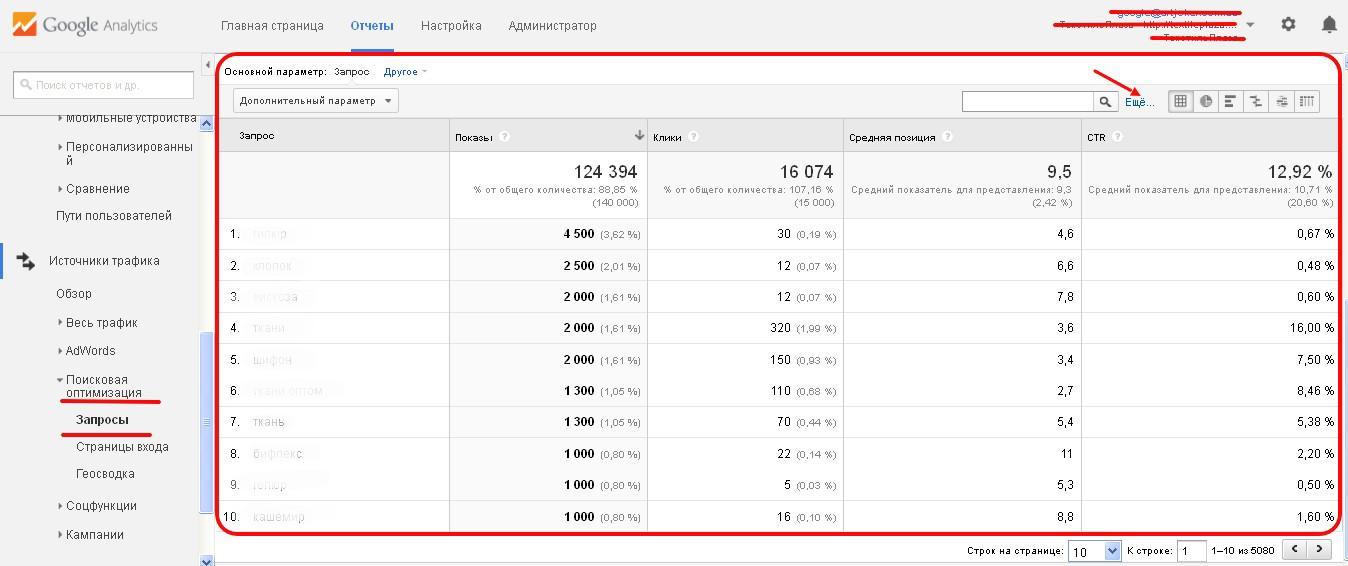The width and height of the screenshot is (1348, 566).
Task: Click the К строке page number field
Action: [x=1191, y=551]
